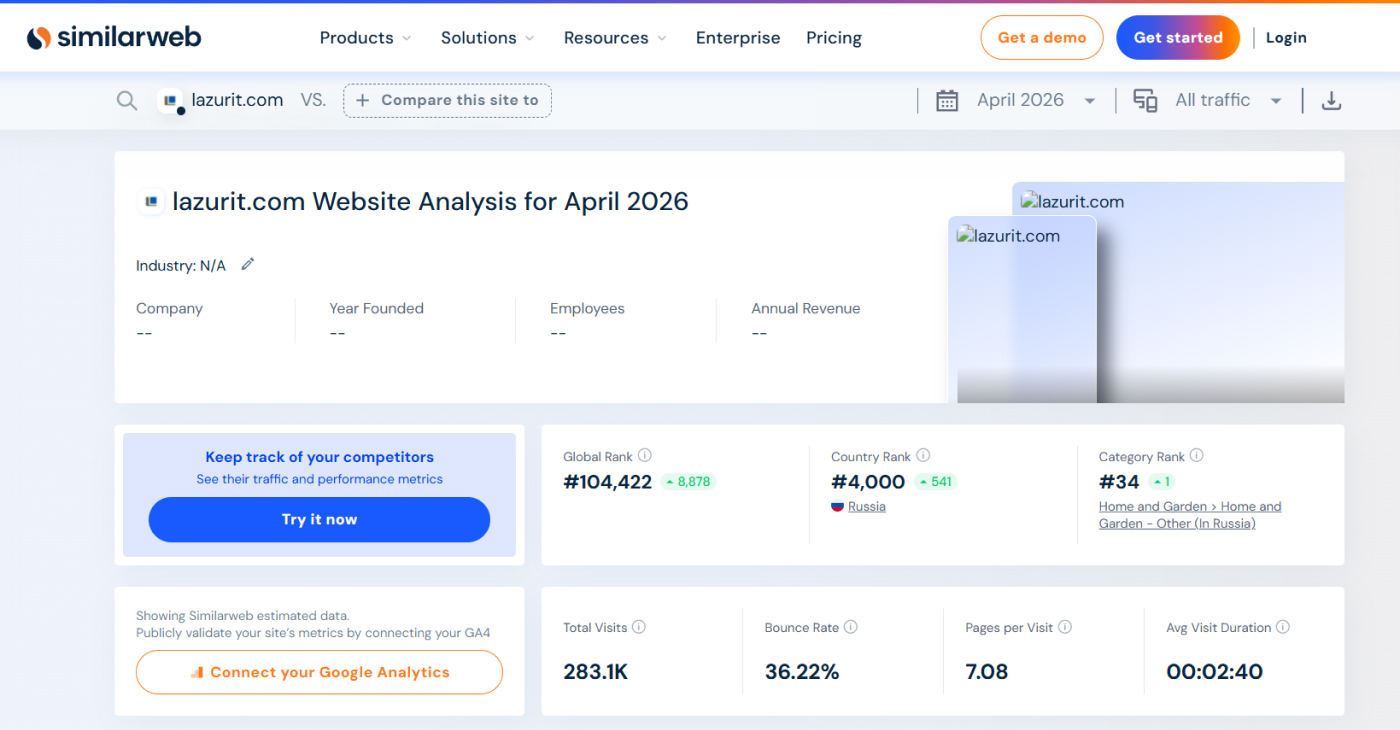
Task: Click the Similarweb logo
Action: click(x=113, y=38)
